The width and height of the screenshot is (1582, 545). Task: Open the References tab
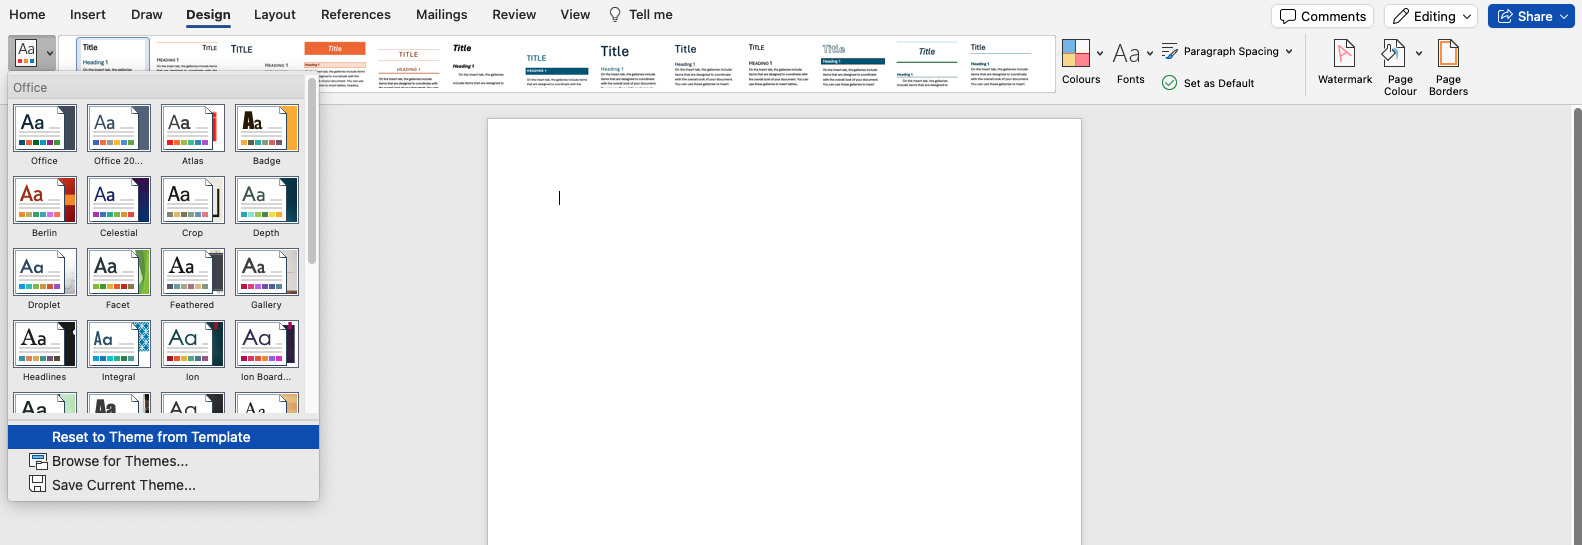[x=355, y=15]
